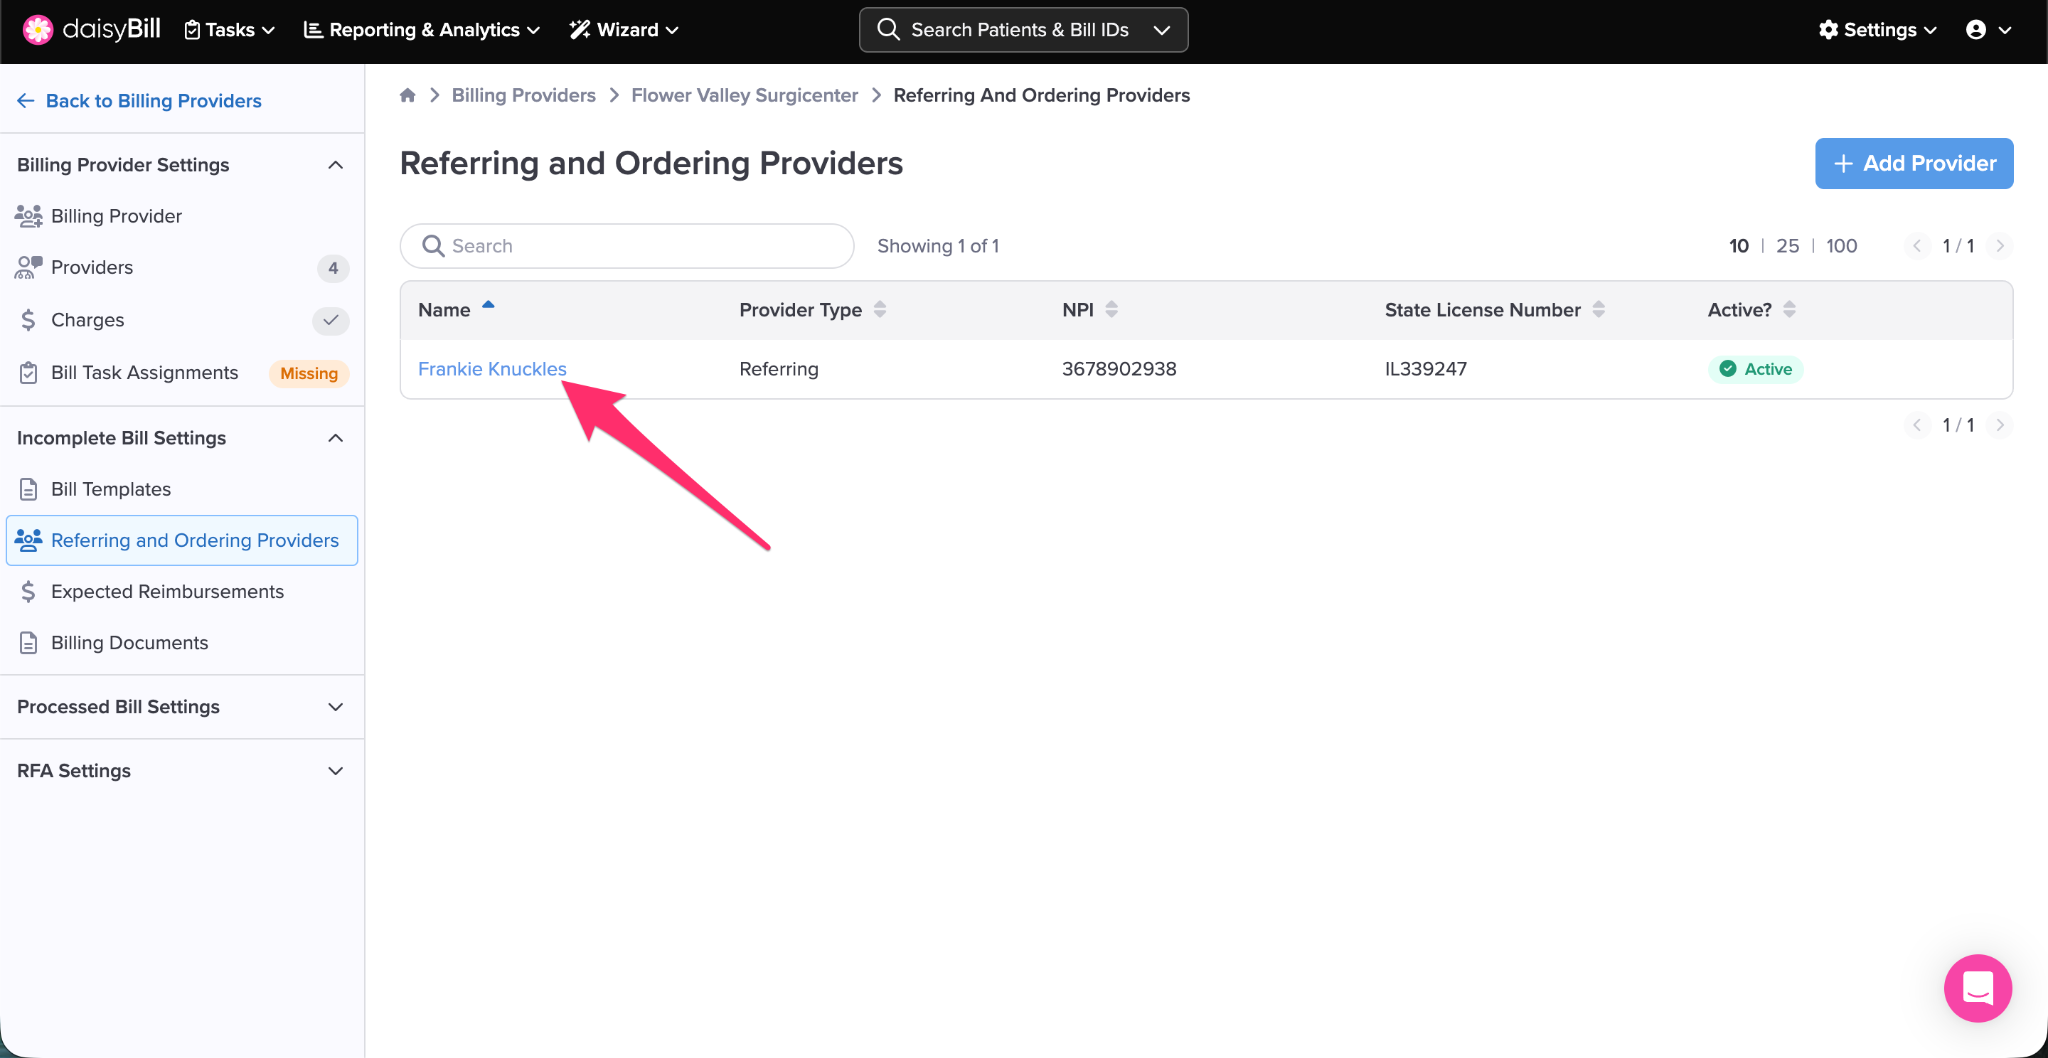Open the chat support bubble icon
Viewport: 2048px width, 1058px height.
pos(1977,988)
